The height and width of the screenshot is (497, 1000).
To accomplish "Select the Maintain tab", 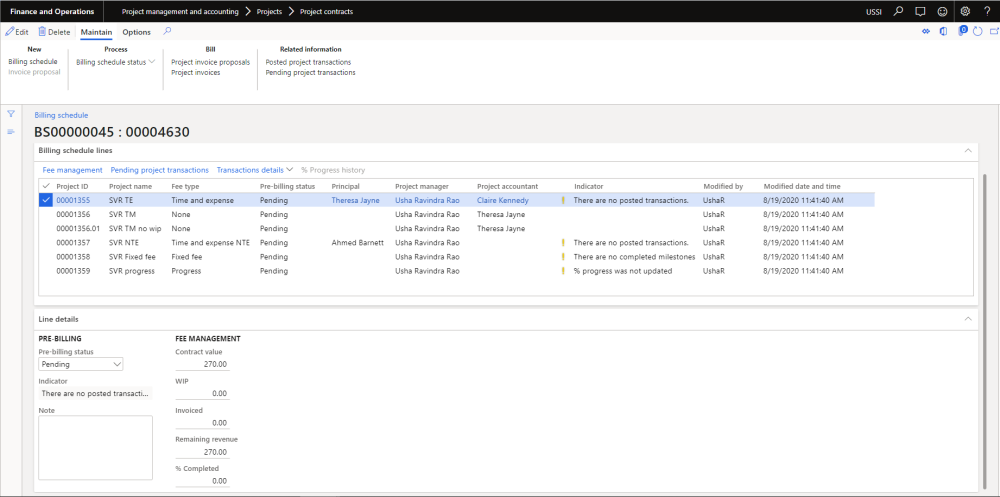I will tap(96, 32).
